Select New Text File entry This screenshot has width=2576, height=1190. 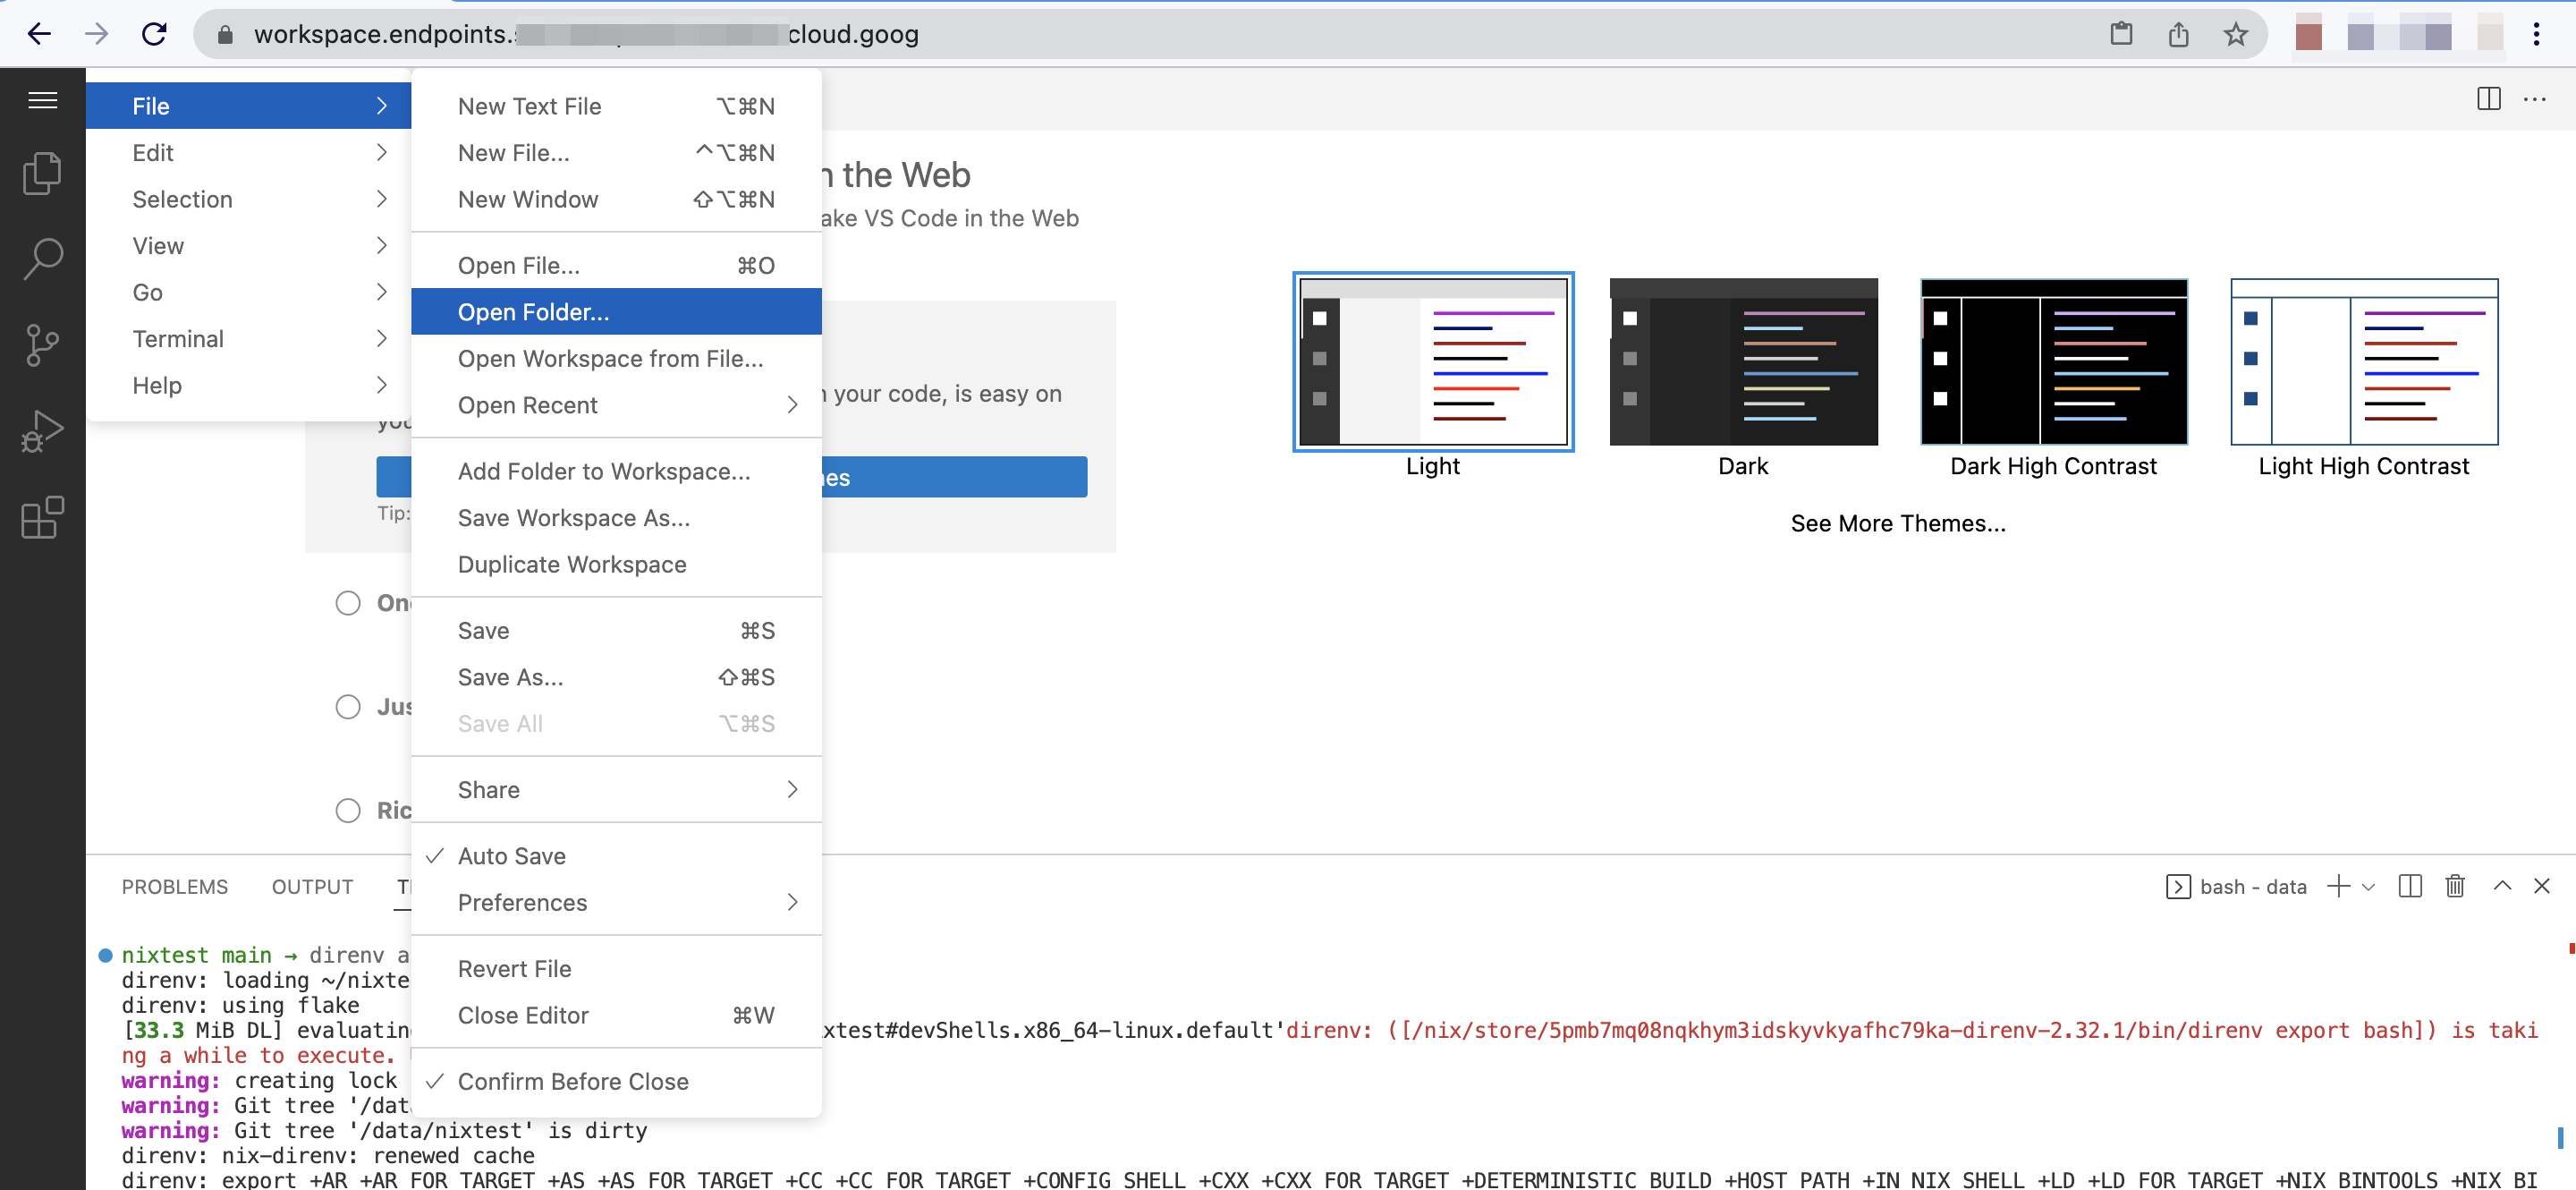point(529,106)
